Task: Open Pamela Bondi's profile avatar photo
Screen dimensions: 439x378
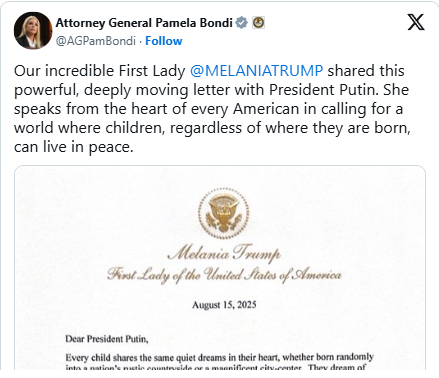Action: [x=33, y=31]
